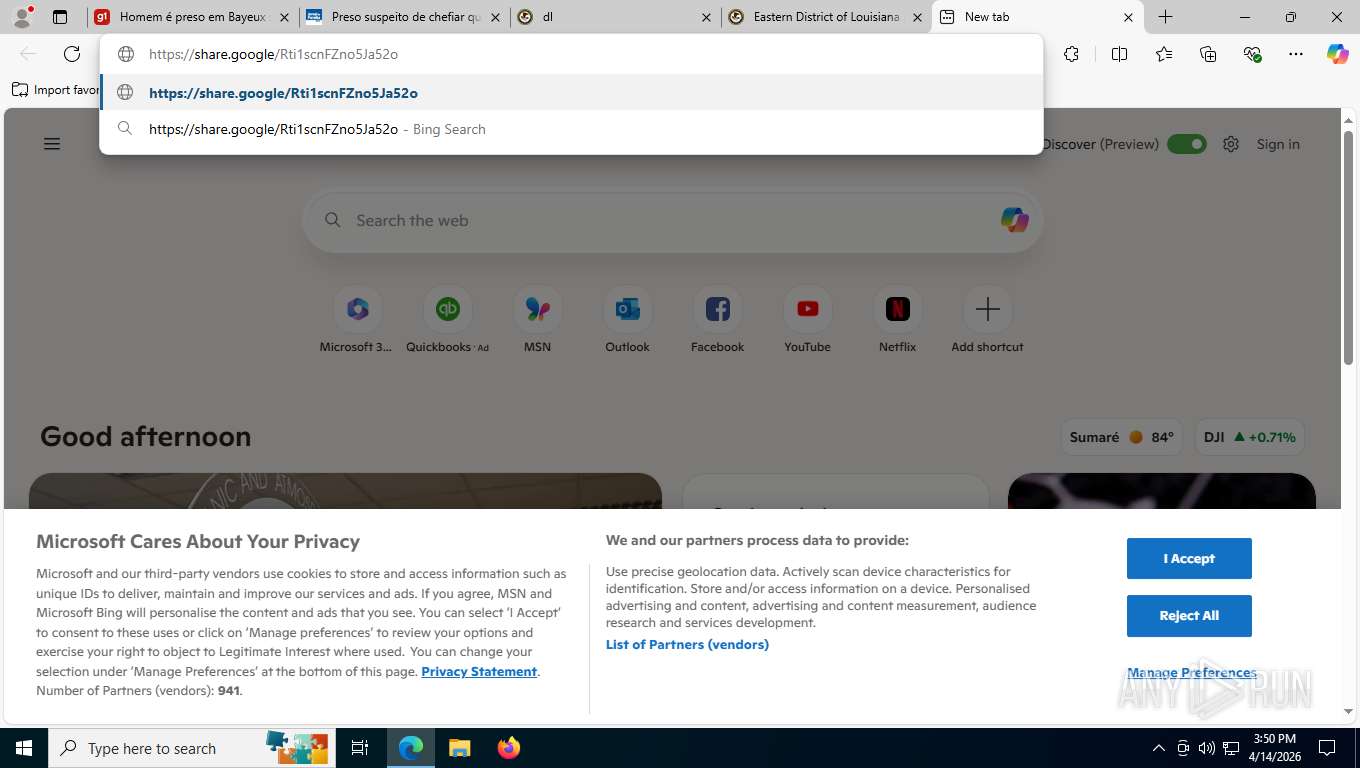The height and width of the screenshot is (768, 1360).
Task: Switch to the Preso suspeito de chefiar tab
Action: pyautogui.click(x=404, y=17)
